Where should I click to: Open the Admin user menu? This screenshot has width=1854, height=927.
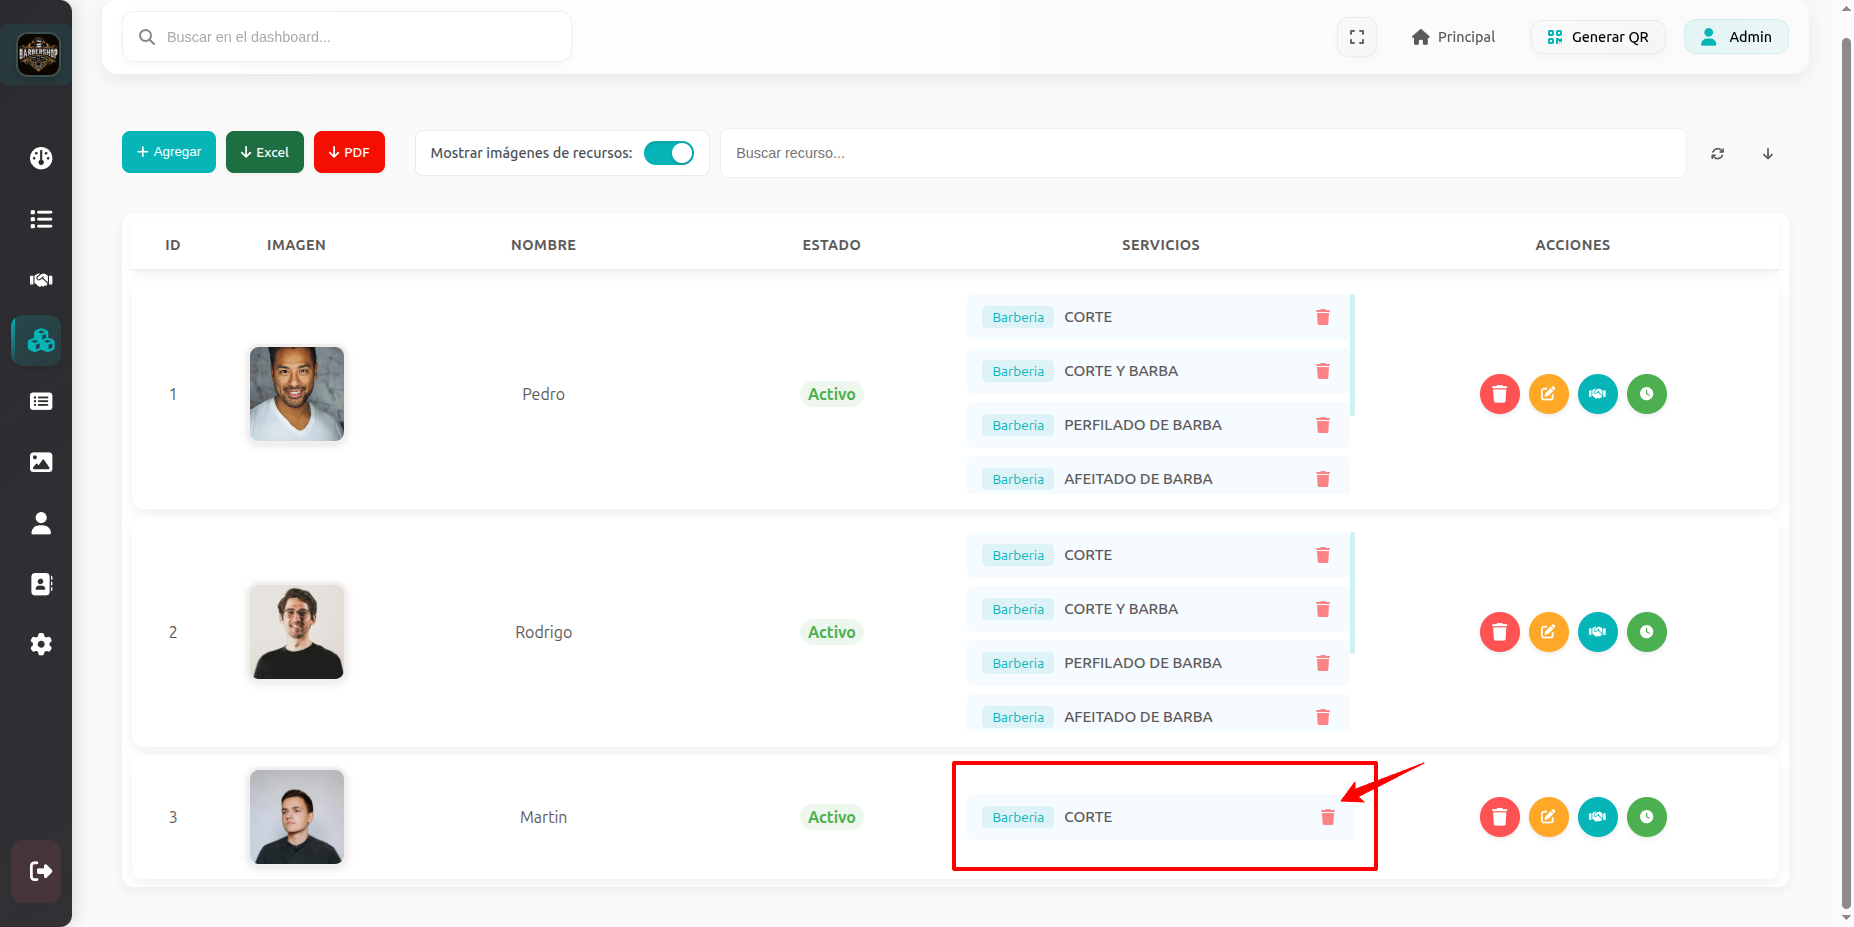click(1735, 37)
